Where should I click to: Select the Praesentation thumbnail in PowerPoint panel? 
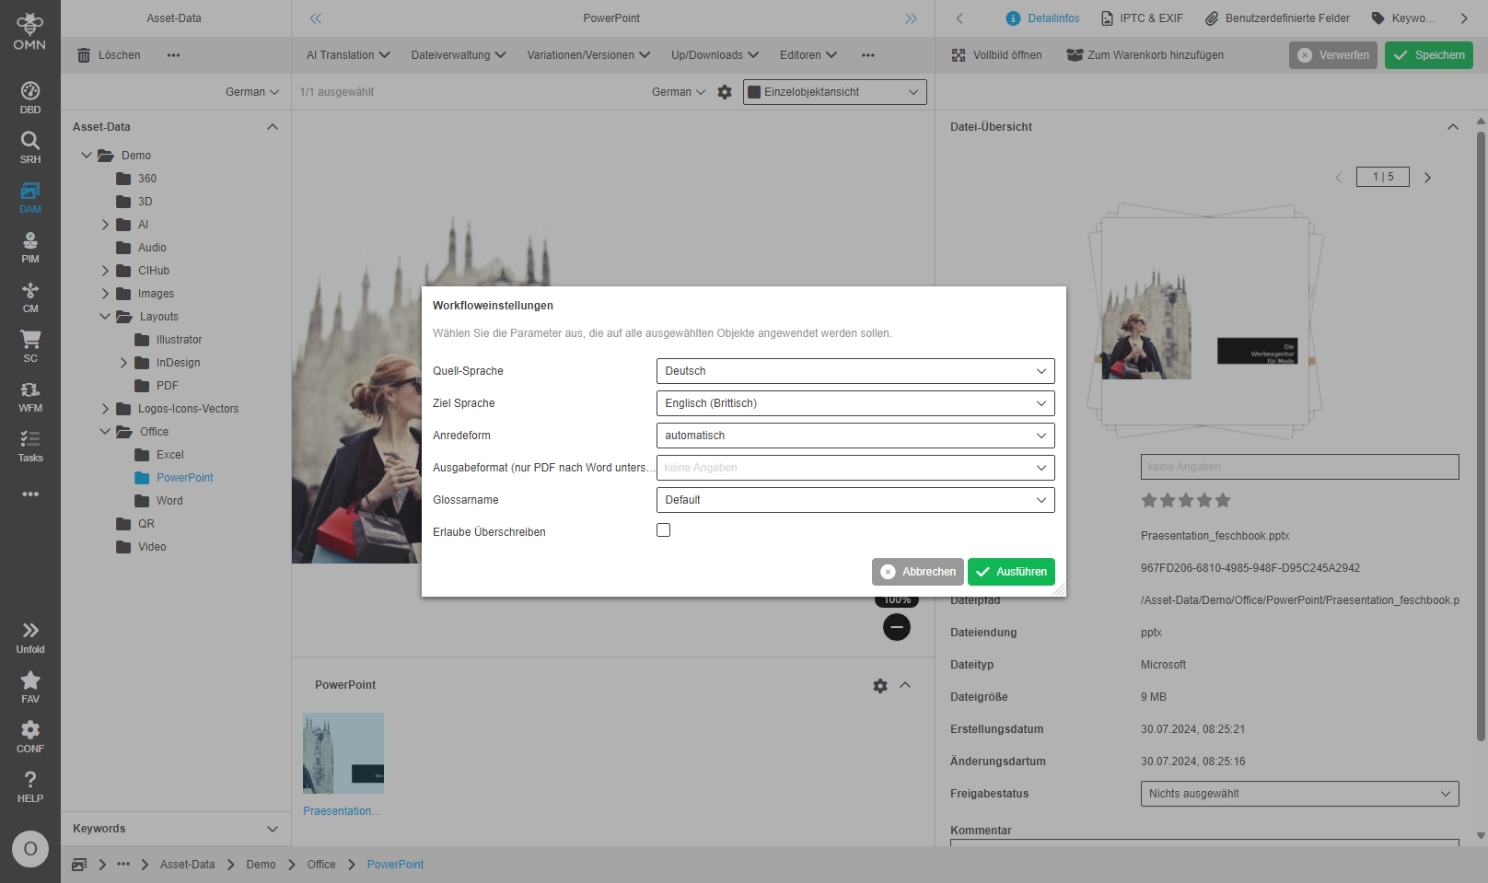coord(343,753)
